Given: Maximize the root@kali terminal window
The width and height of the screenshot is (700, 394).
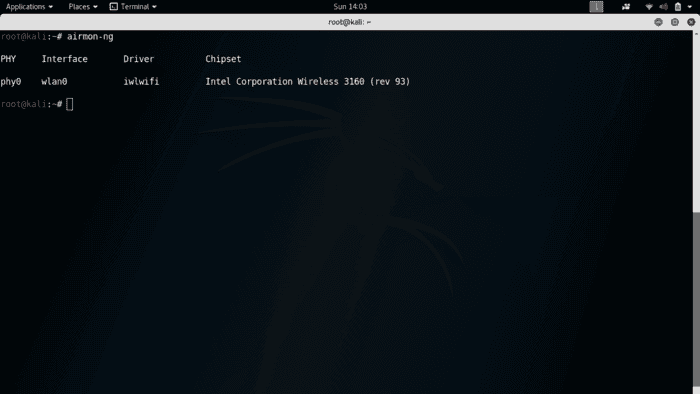Looking at the screenshot, I should tap(675, 22).
